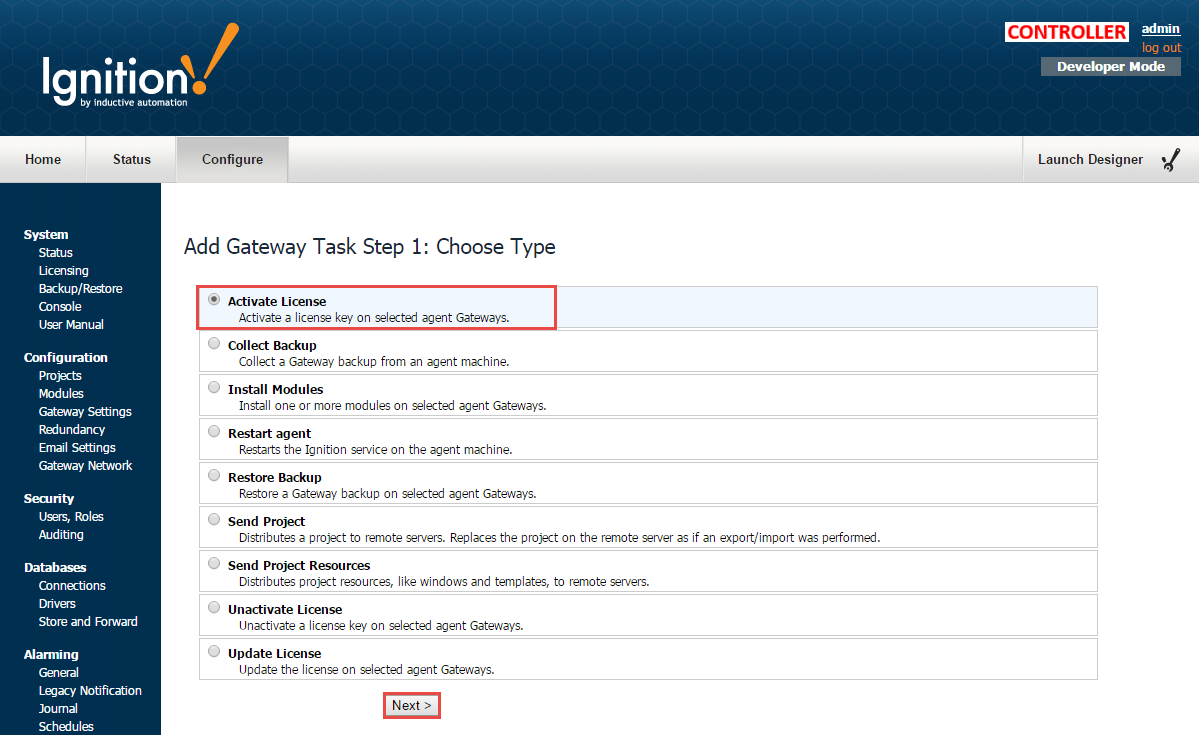Open Drivers under Databases
The image size is (1199, 735).
[57, 603]
